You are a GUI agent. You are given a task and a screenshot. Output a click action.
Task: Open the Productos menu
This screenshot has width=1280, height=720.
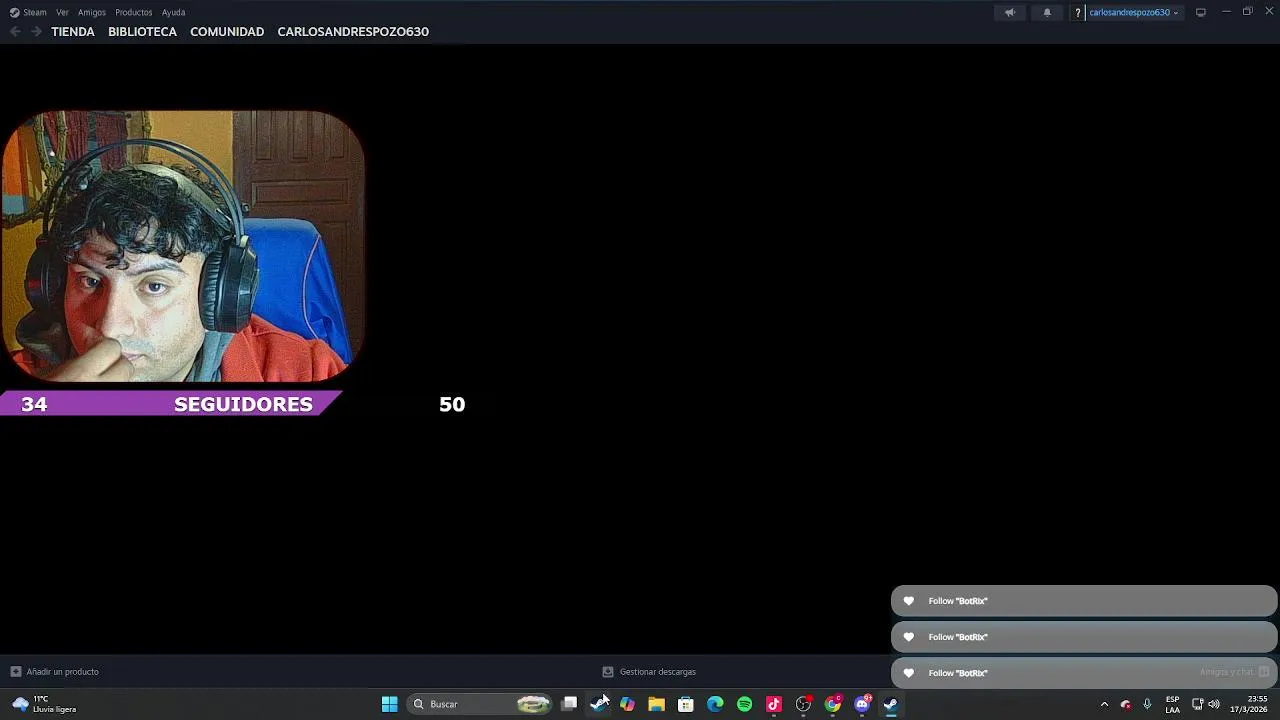pos(133,12)
